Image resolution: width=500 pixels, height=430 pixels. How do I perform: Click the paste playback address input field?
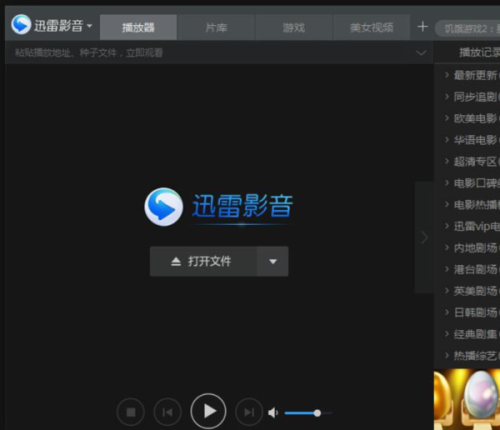210,53
